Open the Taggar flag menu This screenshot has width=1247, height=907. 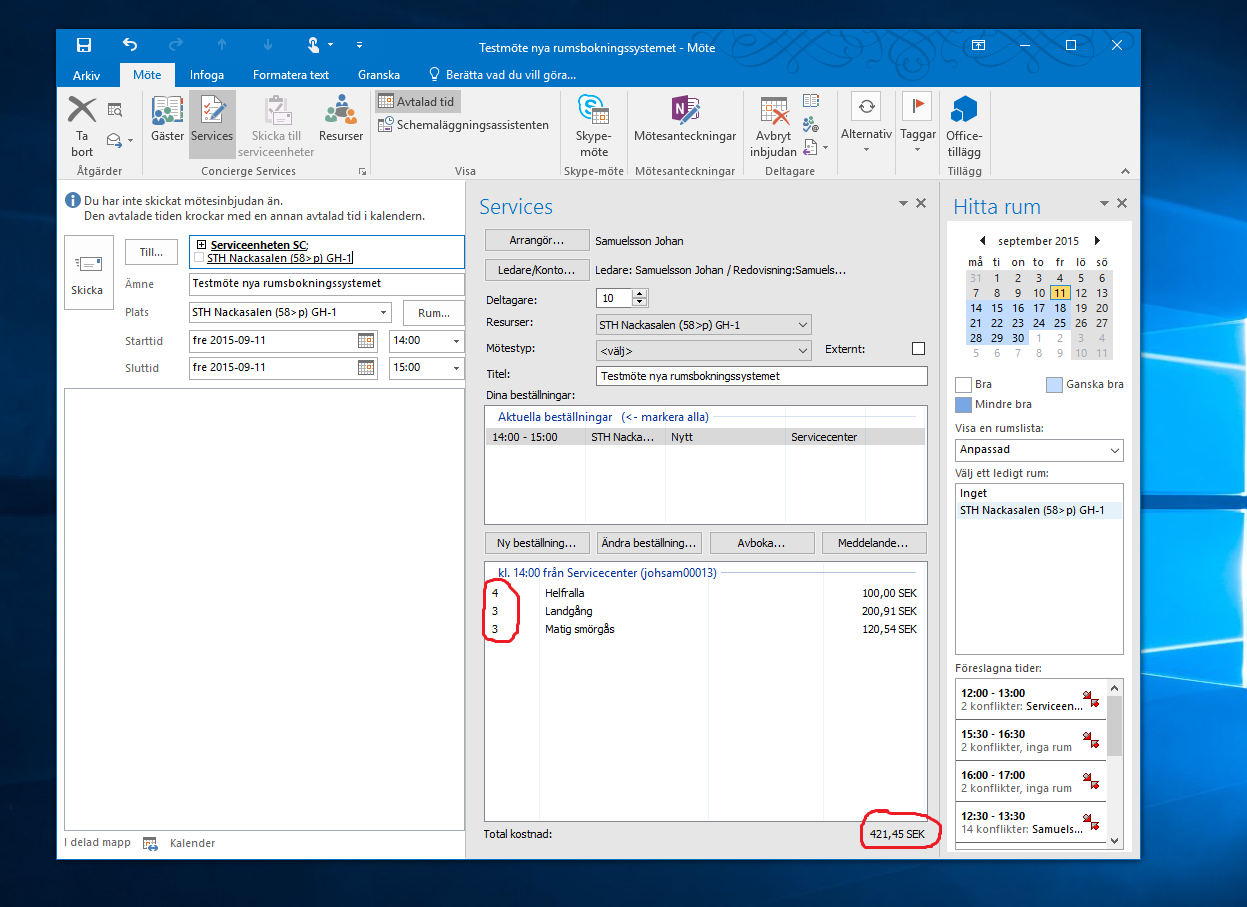917,124
